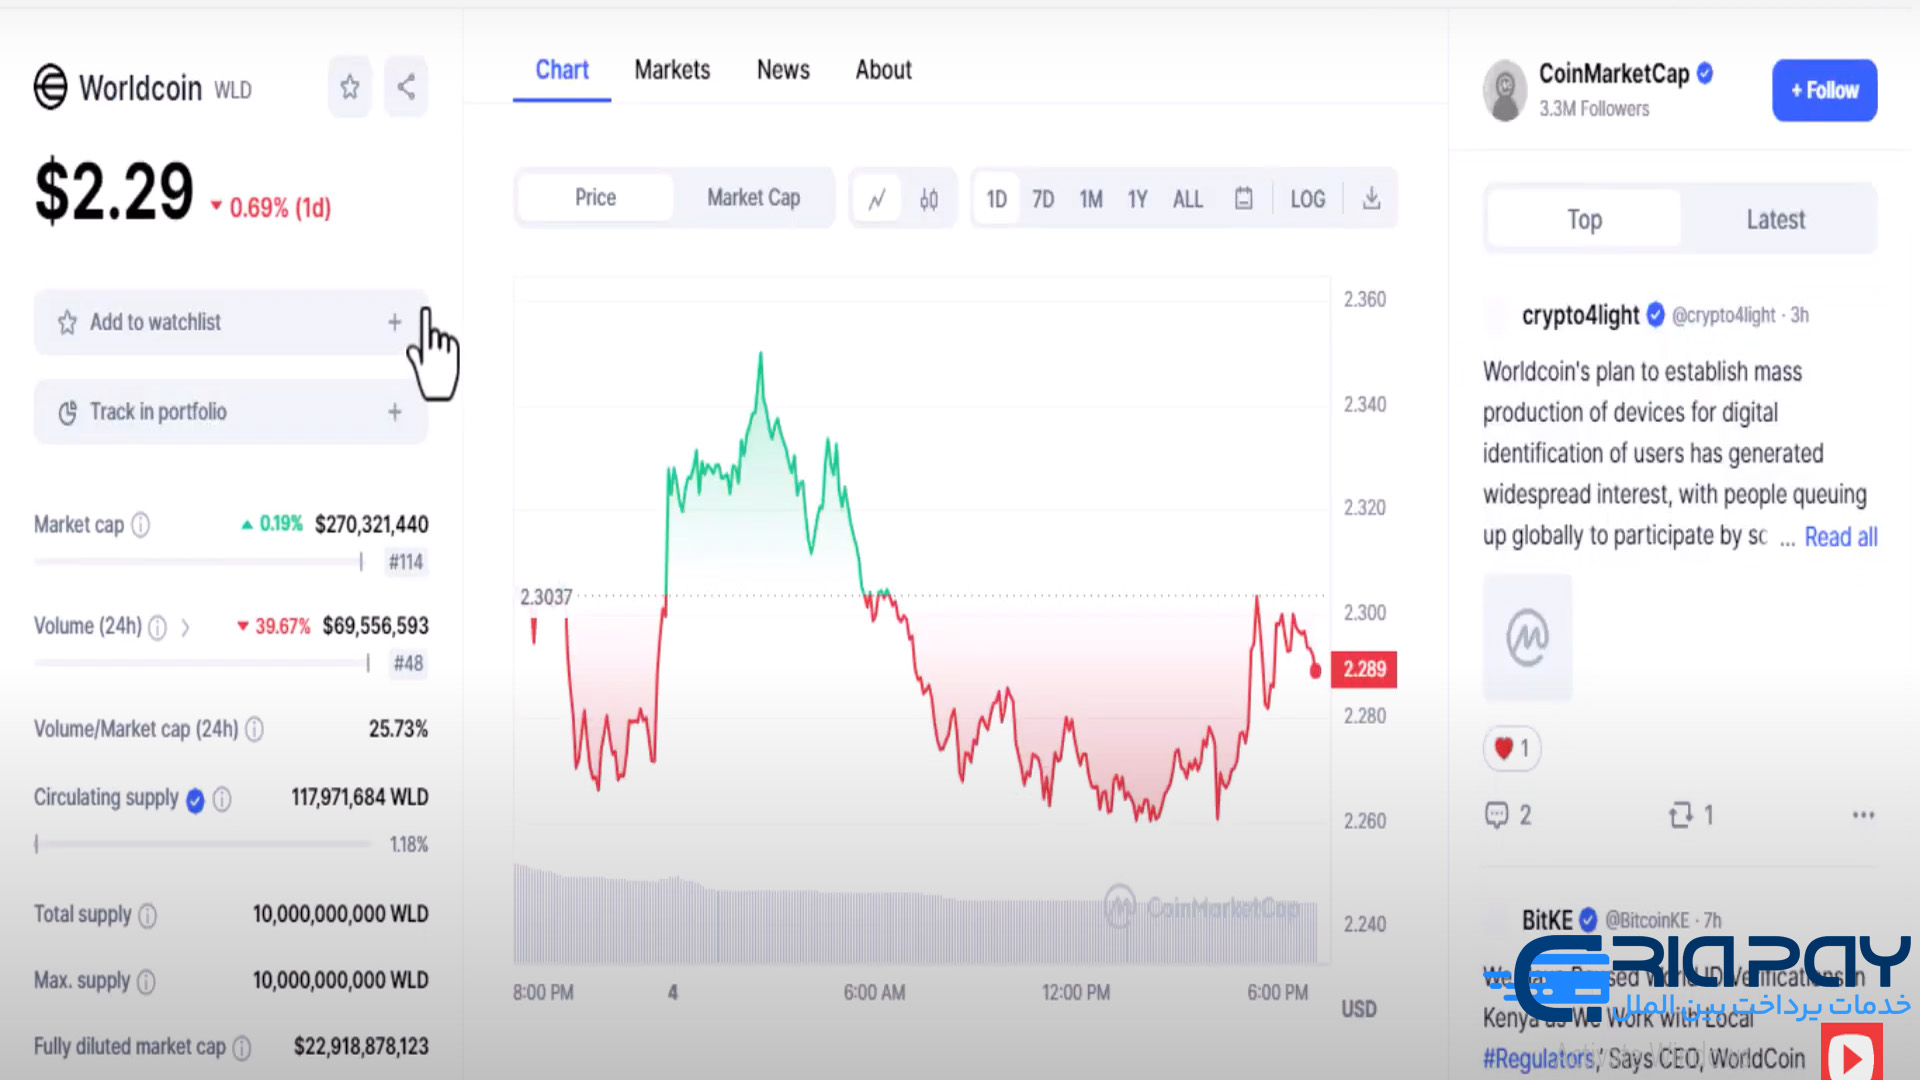Click the 2.289 current price marker
This screenshot has height=1080, width=1920.
[x=1364, y=669]
